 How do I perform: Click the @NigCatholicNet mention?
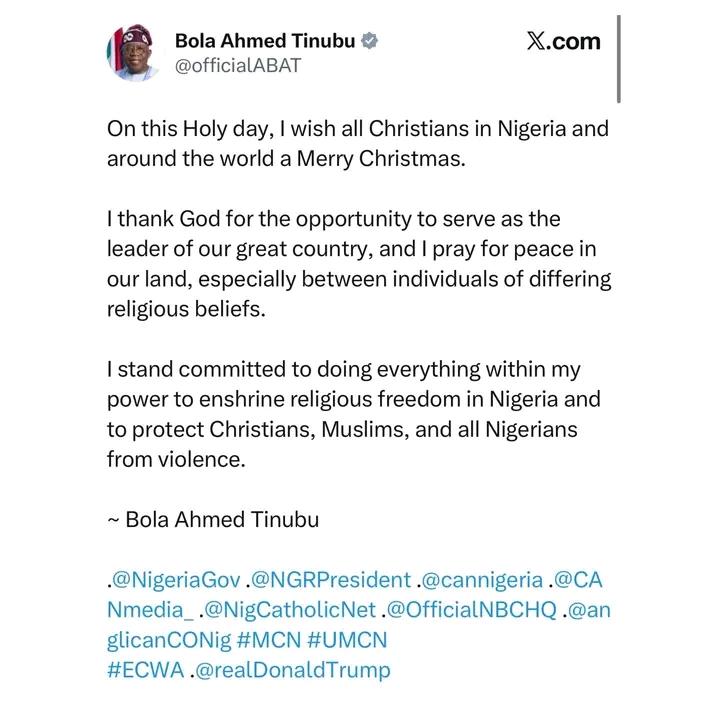292,610
